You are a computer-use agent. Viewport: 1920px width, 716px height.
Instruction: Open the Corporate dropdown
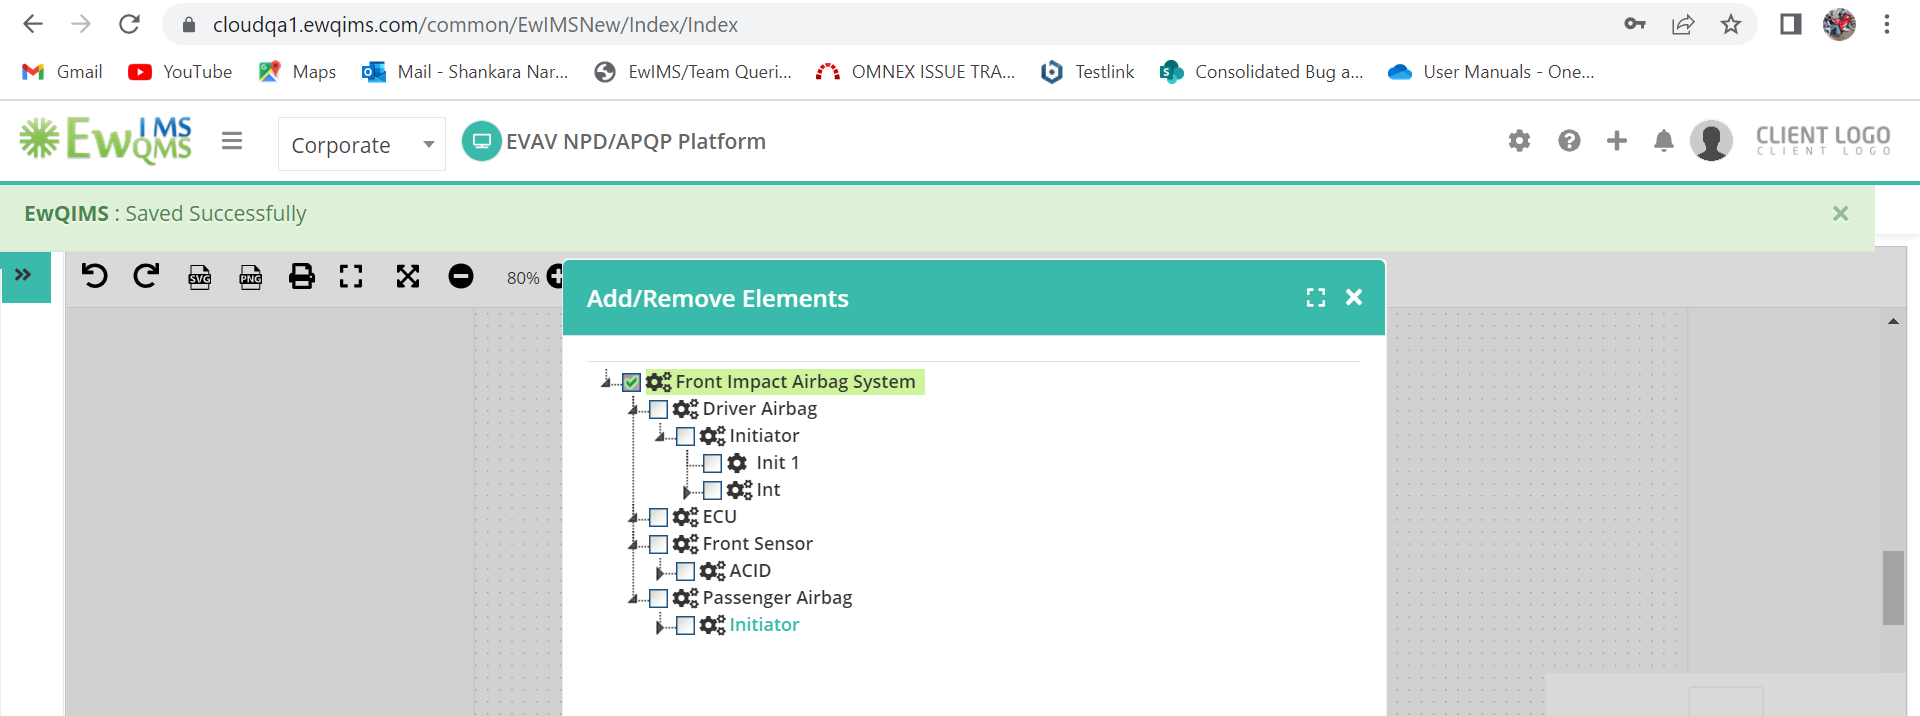[362, 144]
